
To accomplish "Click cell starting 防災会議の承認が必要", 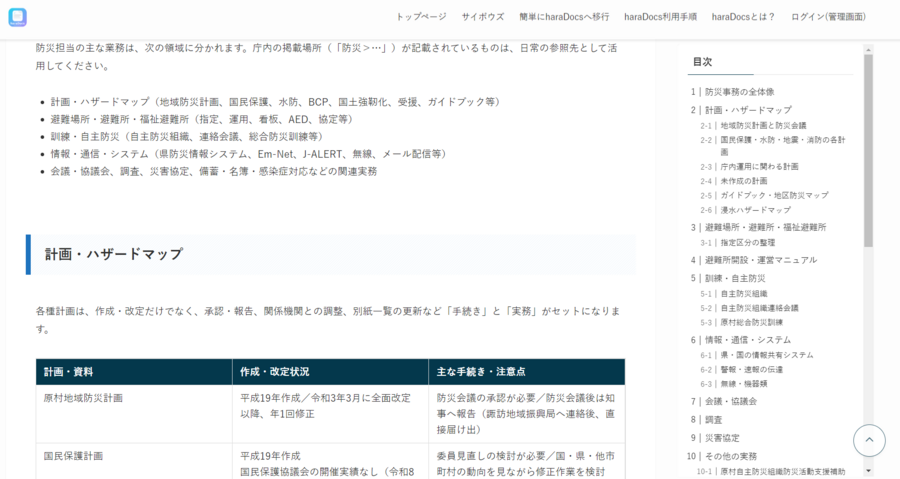I will (526, 414).
